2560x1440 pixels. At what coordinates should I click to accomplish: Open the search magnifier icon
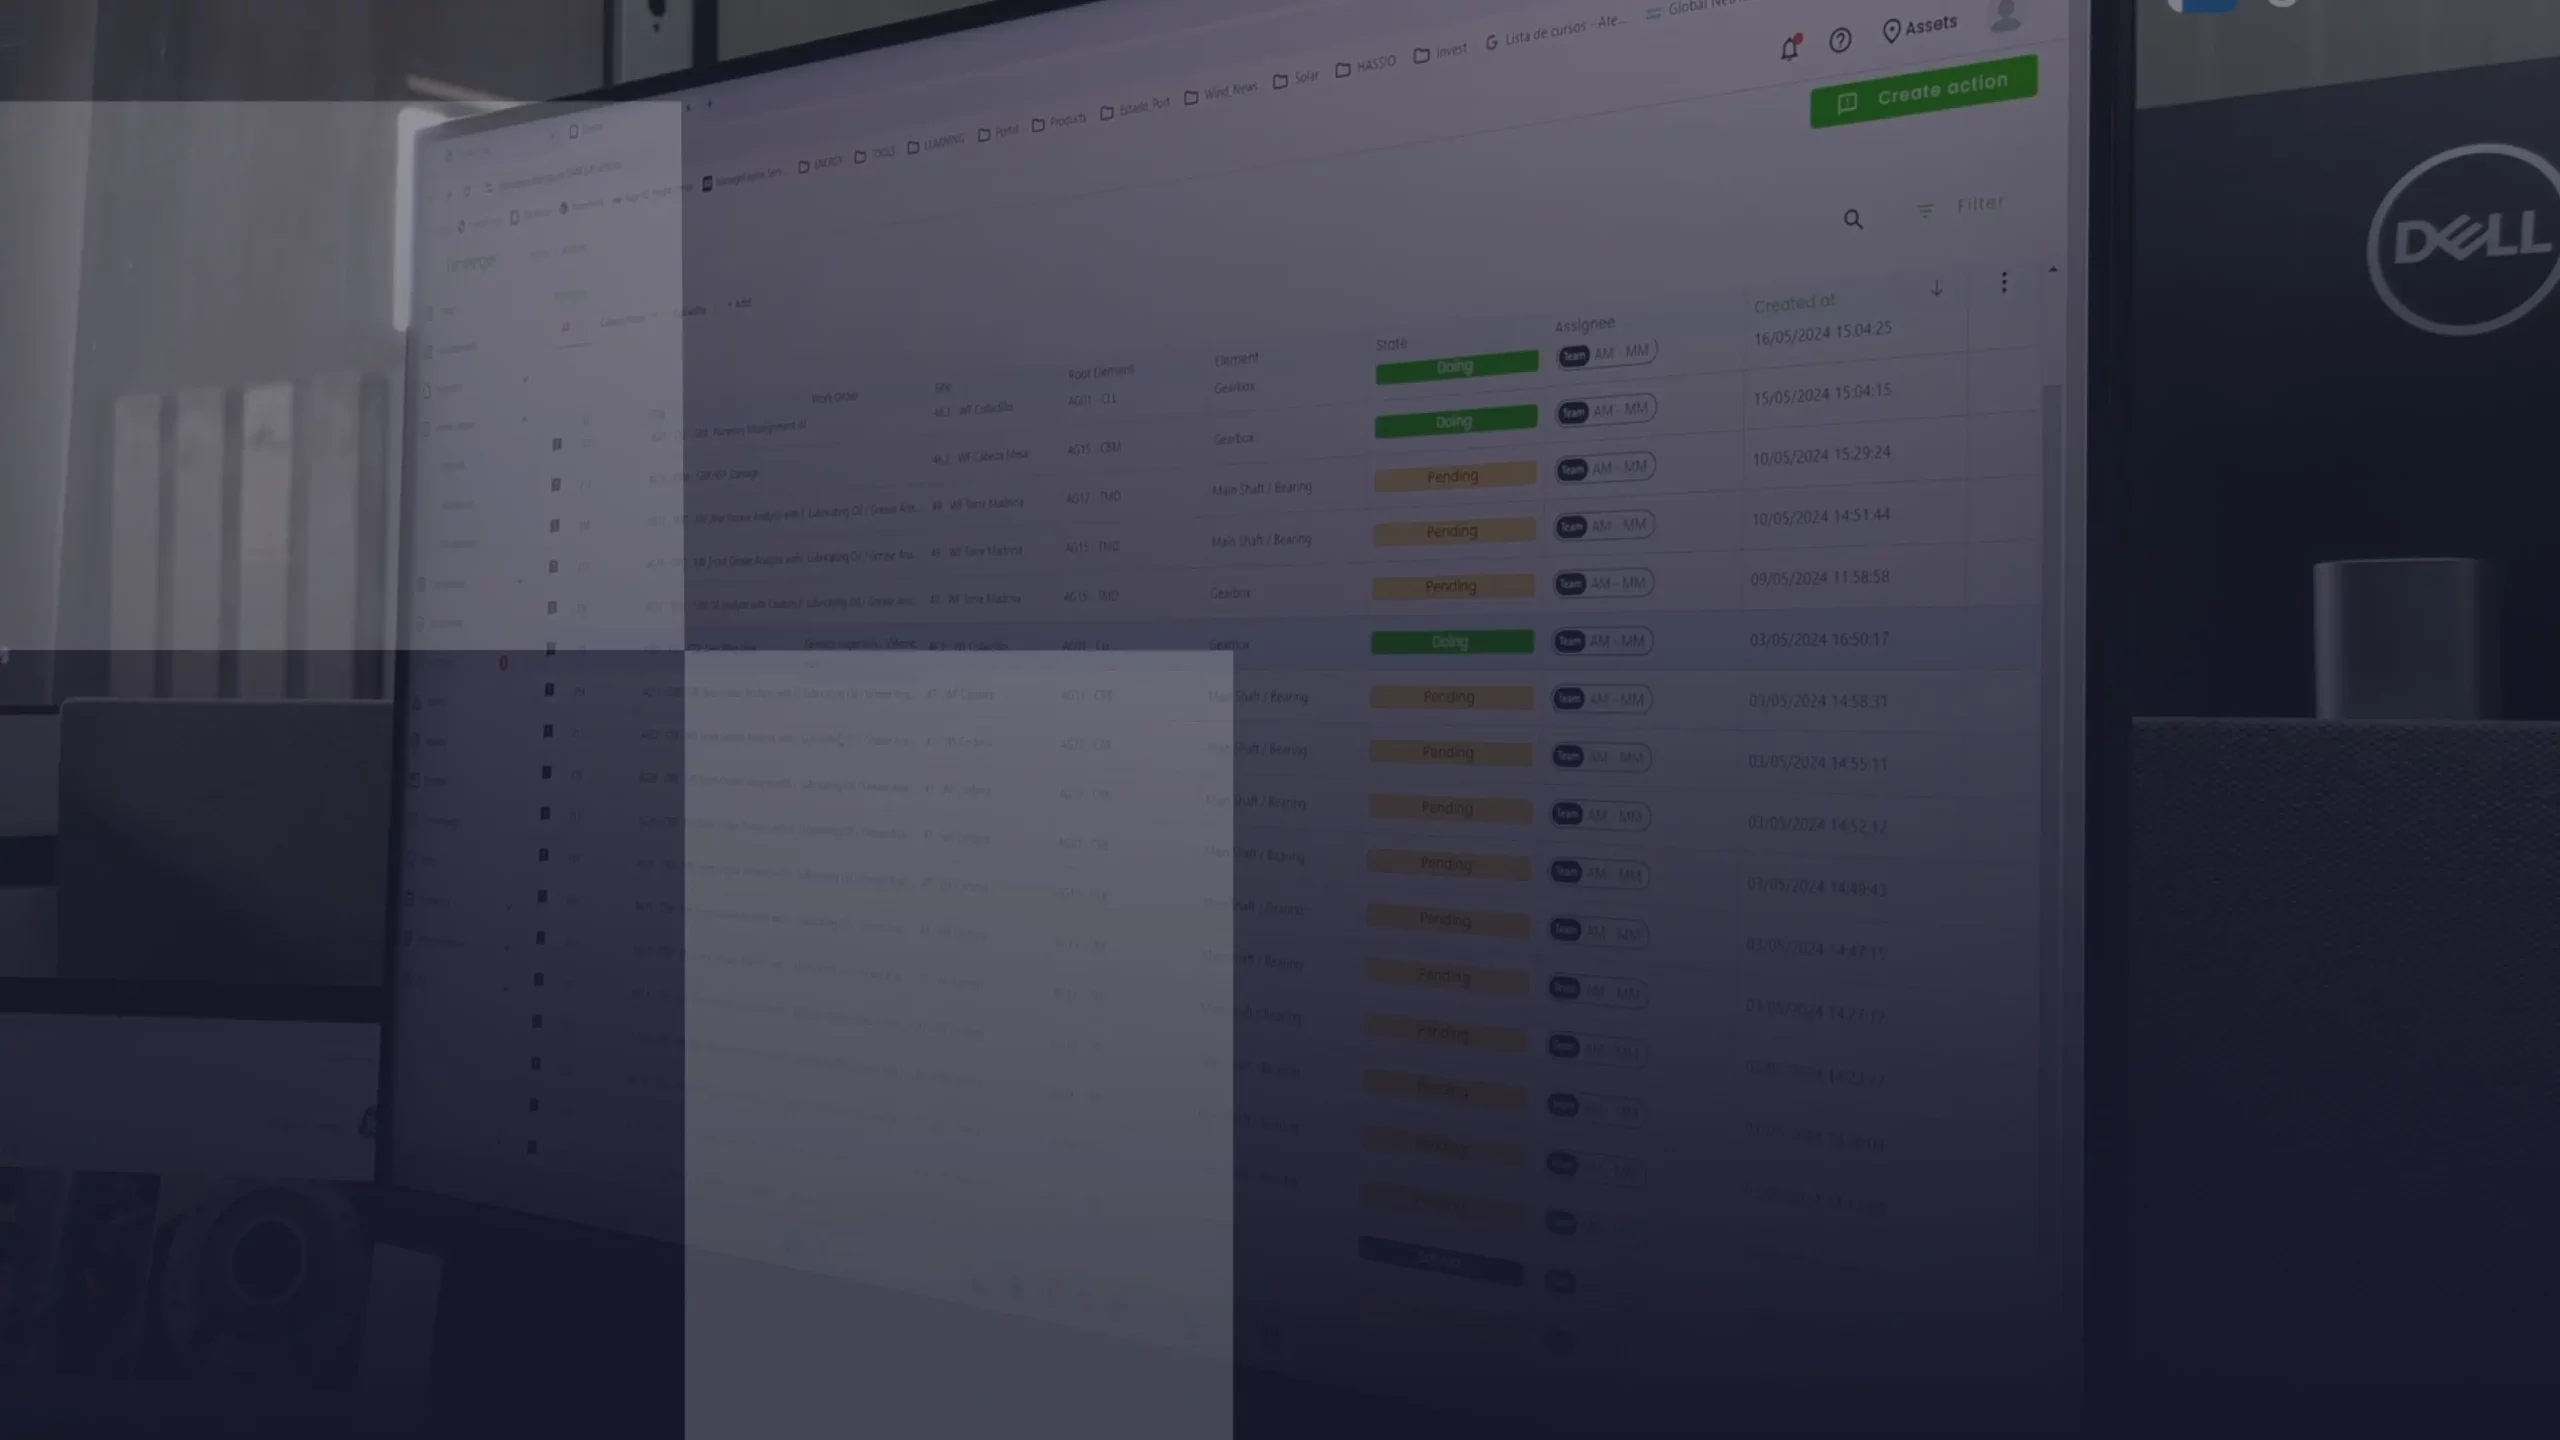1853,219
